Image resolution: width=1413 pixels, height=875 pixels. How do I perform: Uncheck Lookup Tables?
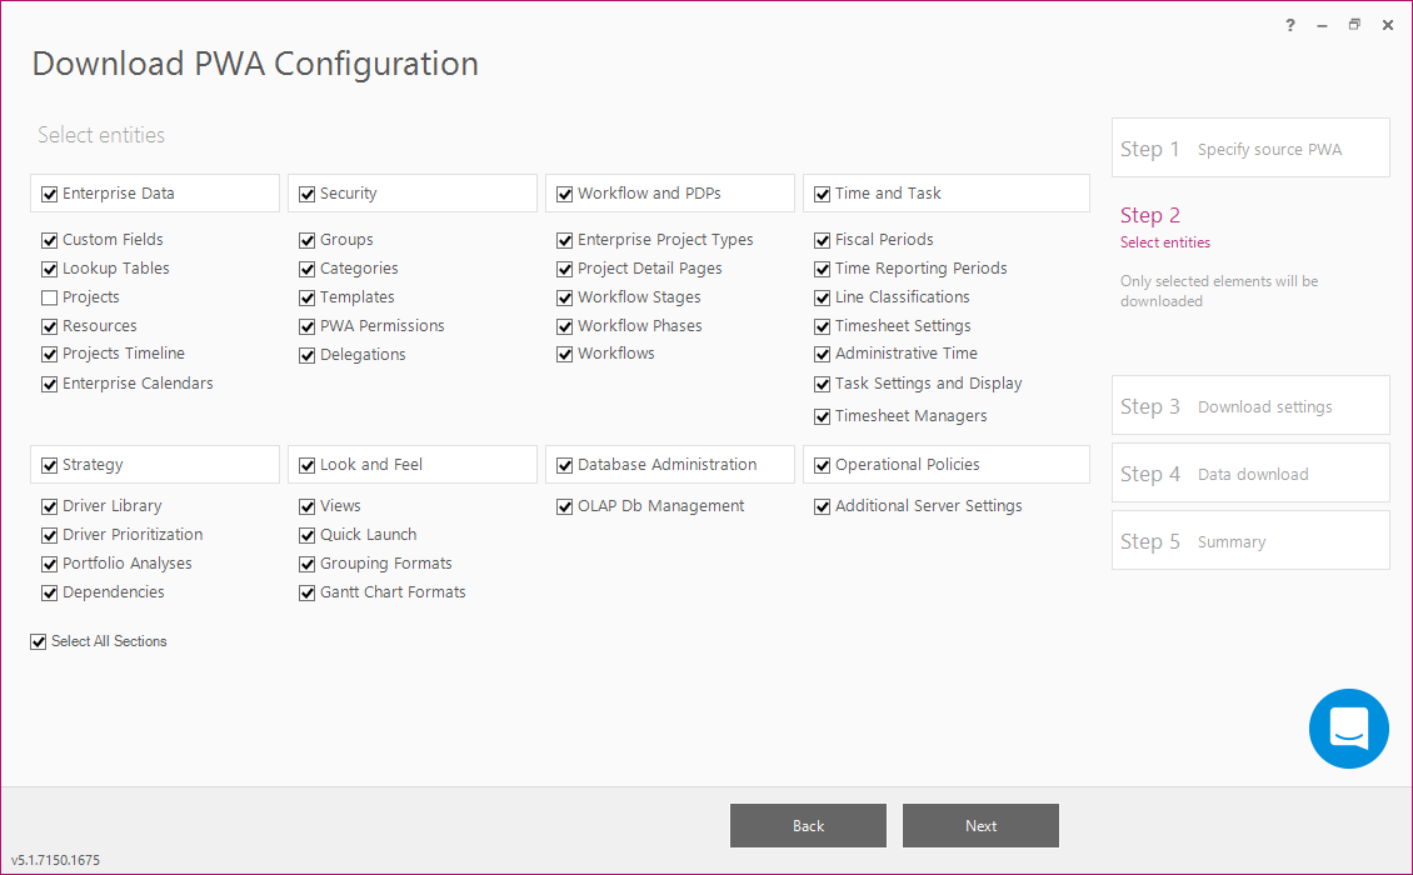click(x=49, y=269)
